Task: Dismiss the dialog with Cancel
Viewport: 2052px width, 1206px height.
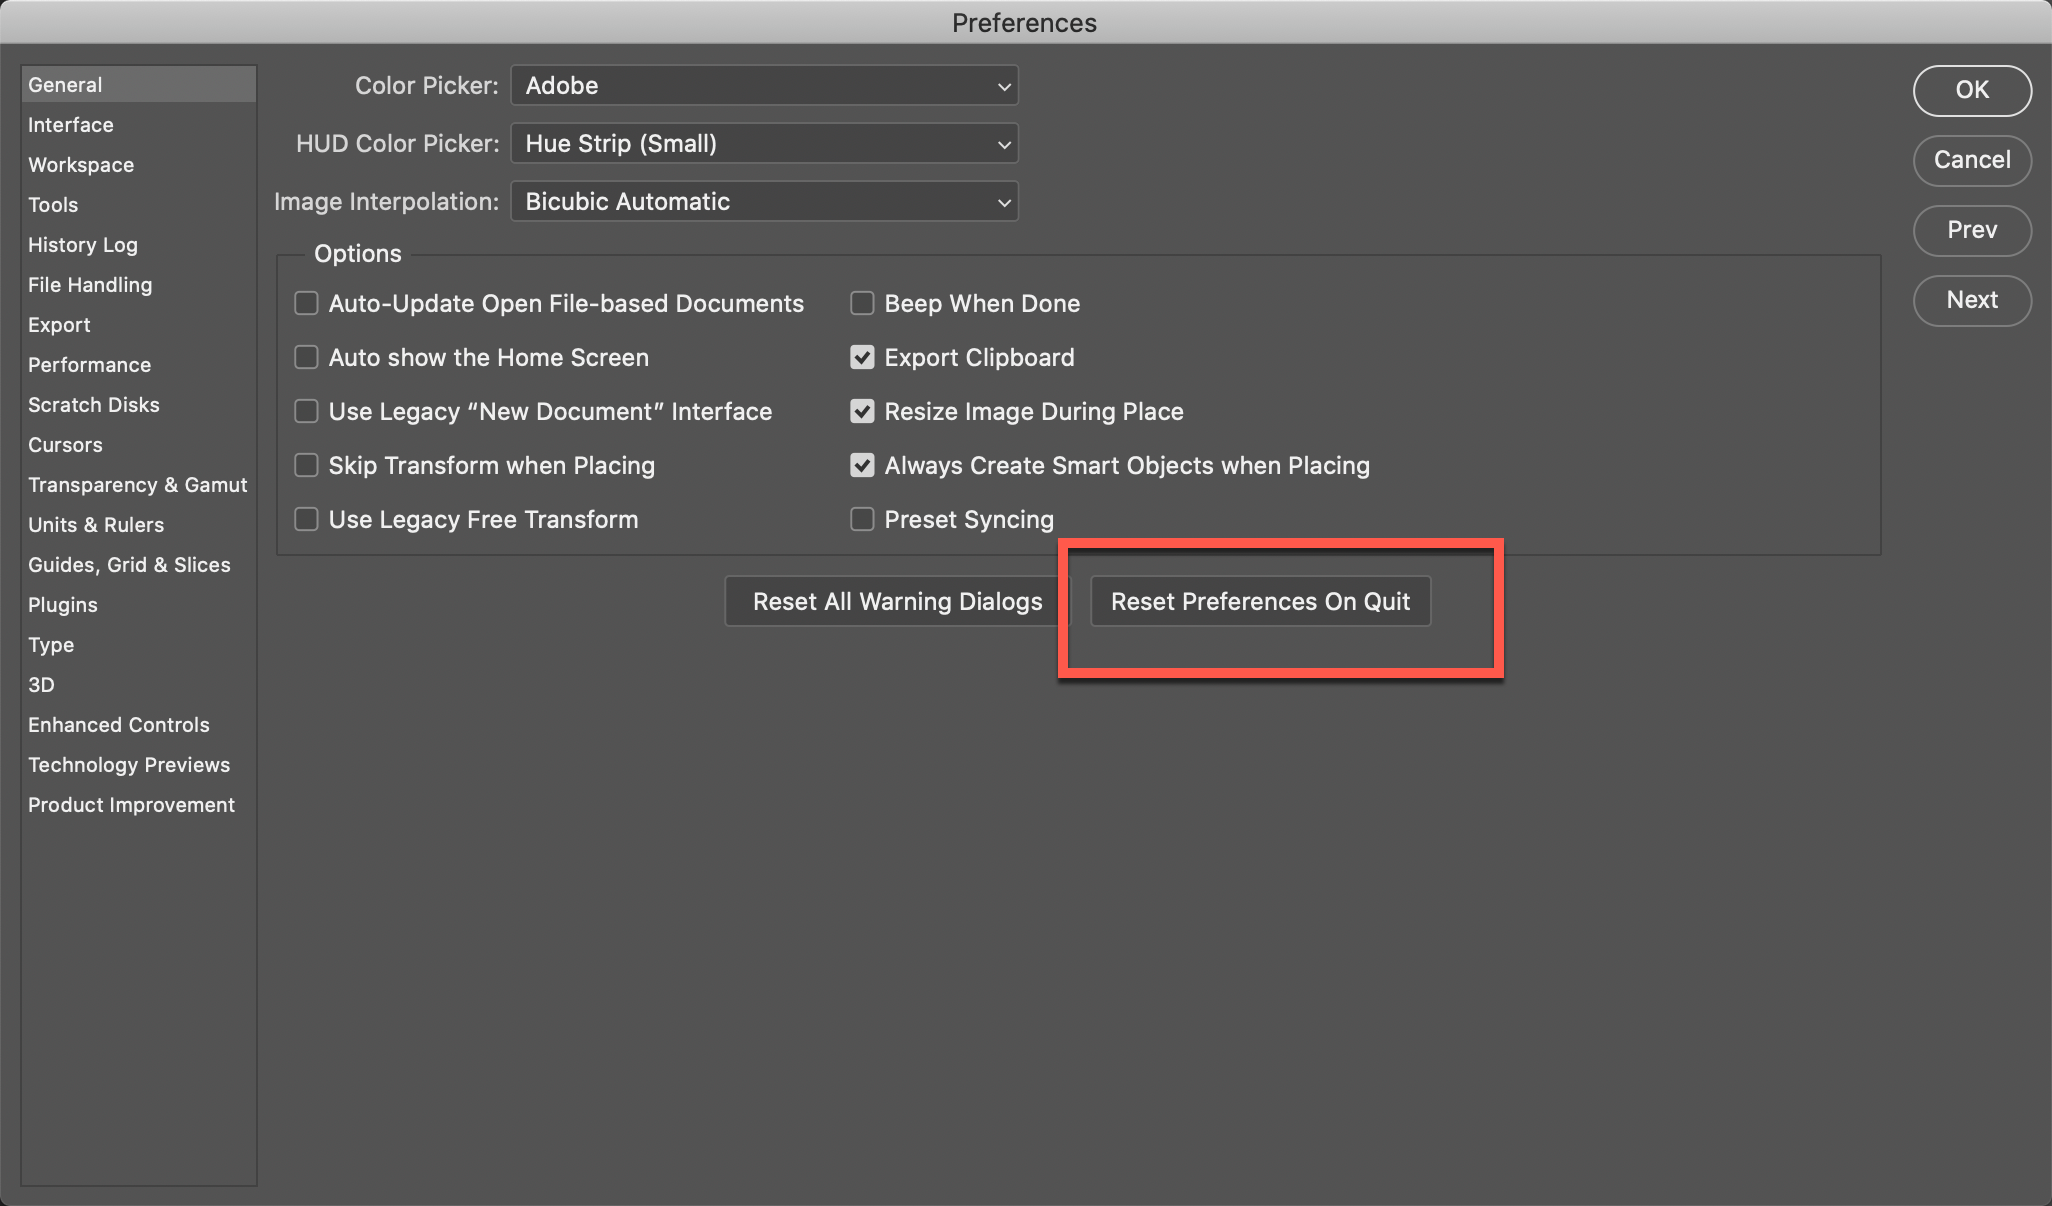Action: 1971,160
